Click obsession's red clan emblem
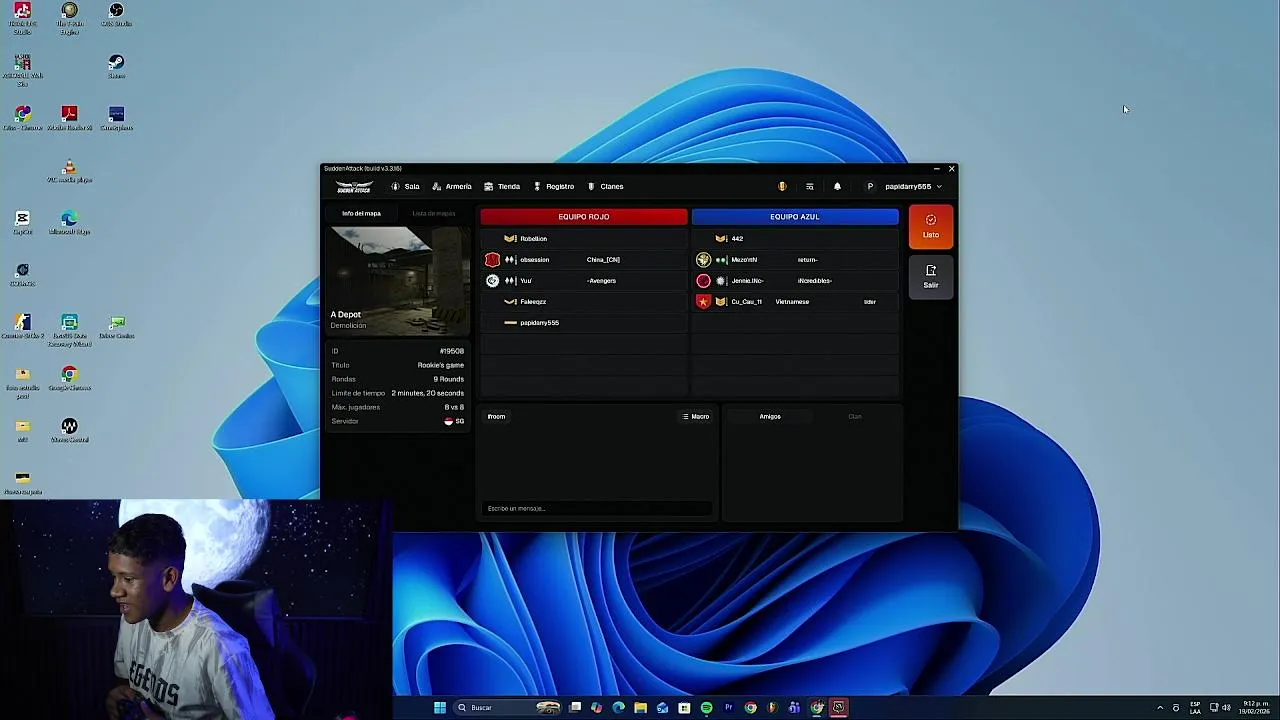The height and width of the screenshot is (720, 1280). click(x=492, y=260)
